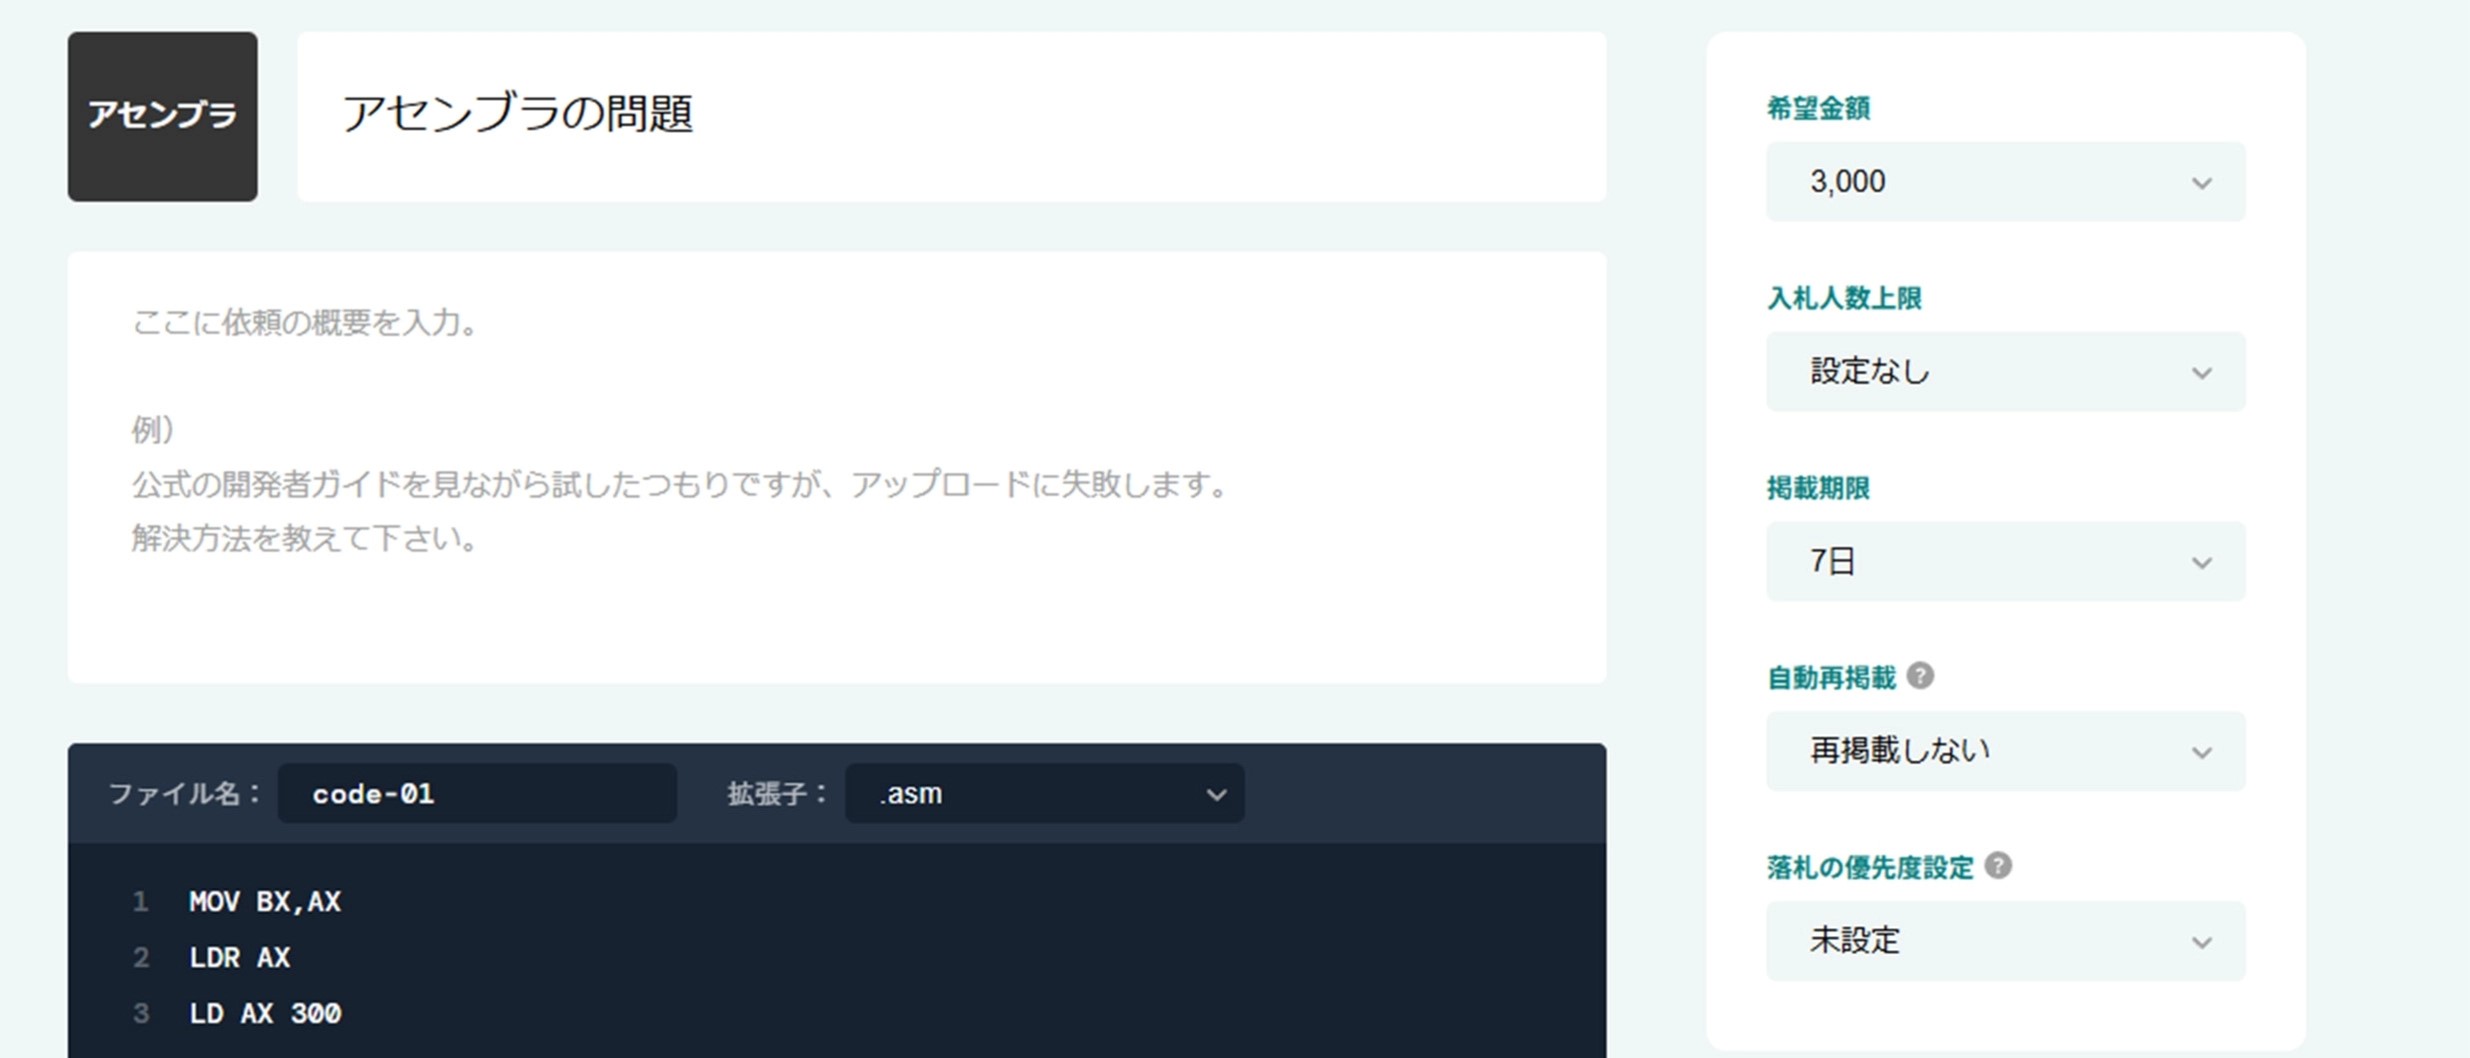
Task: Click the 希望金額 label
Action: point(1818,108)
